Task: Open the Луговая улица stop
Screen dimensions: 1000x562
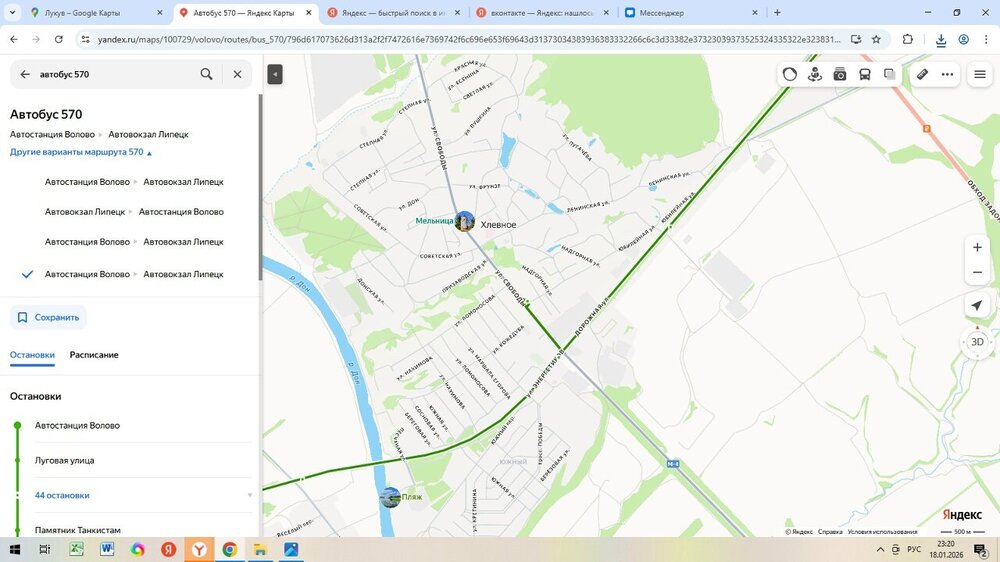Action: (64, 460)
